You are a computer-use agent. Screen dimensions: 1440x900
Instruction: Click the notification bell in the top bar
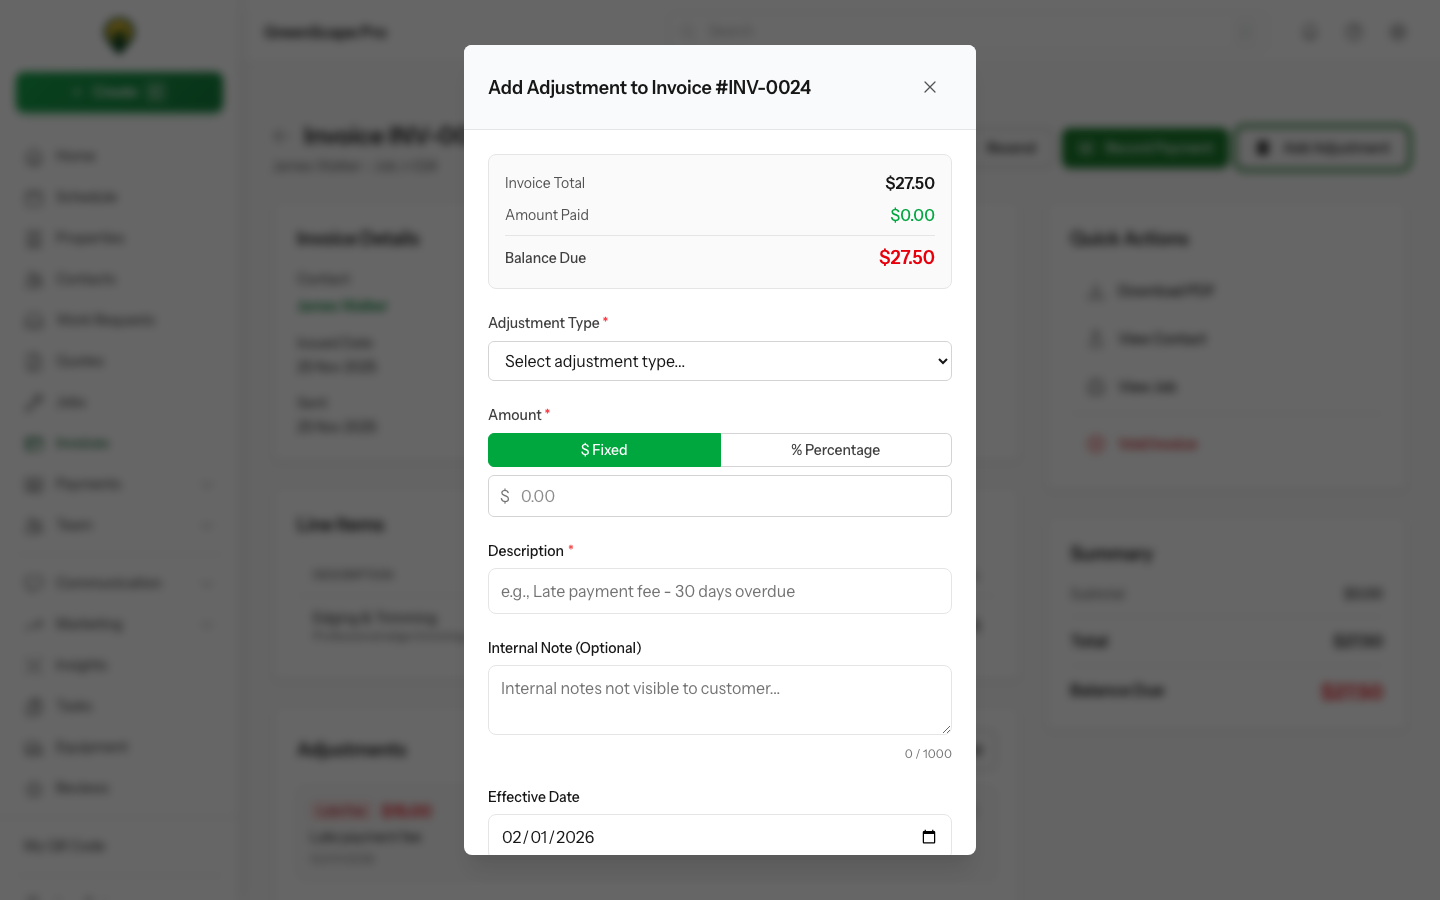point(1310,31)
